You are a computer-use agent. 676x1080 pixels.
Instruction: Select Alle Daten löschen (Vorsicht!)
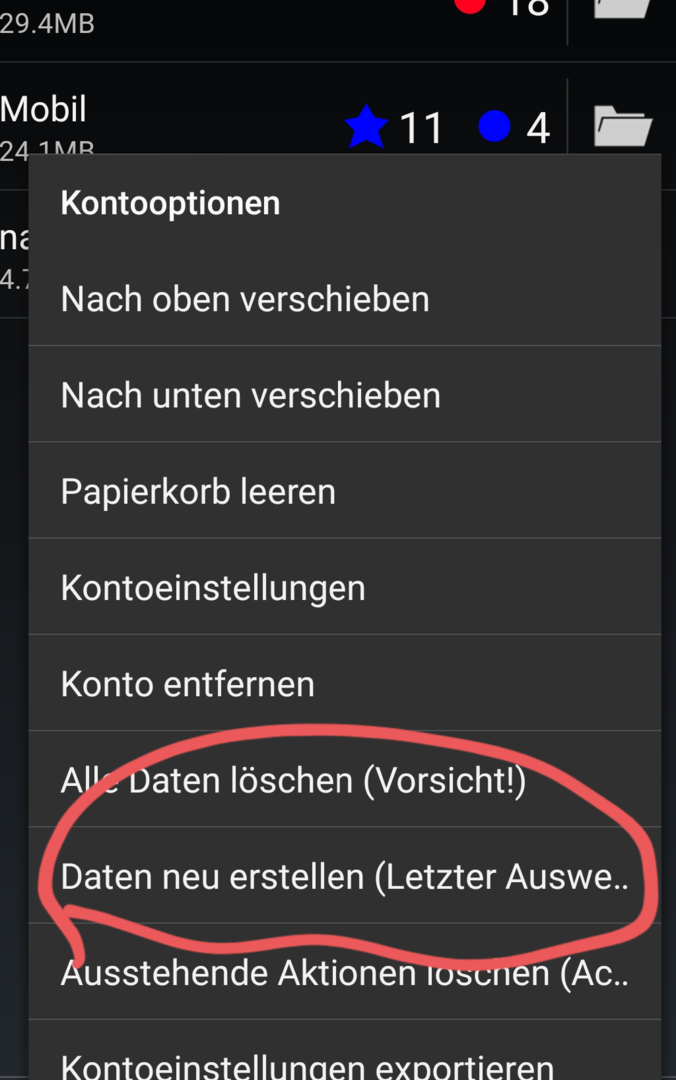pyautogui.click(x=345, y=780)
